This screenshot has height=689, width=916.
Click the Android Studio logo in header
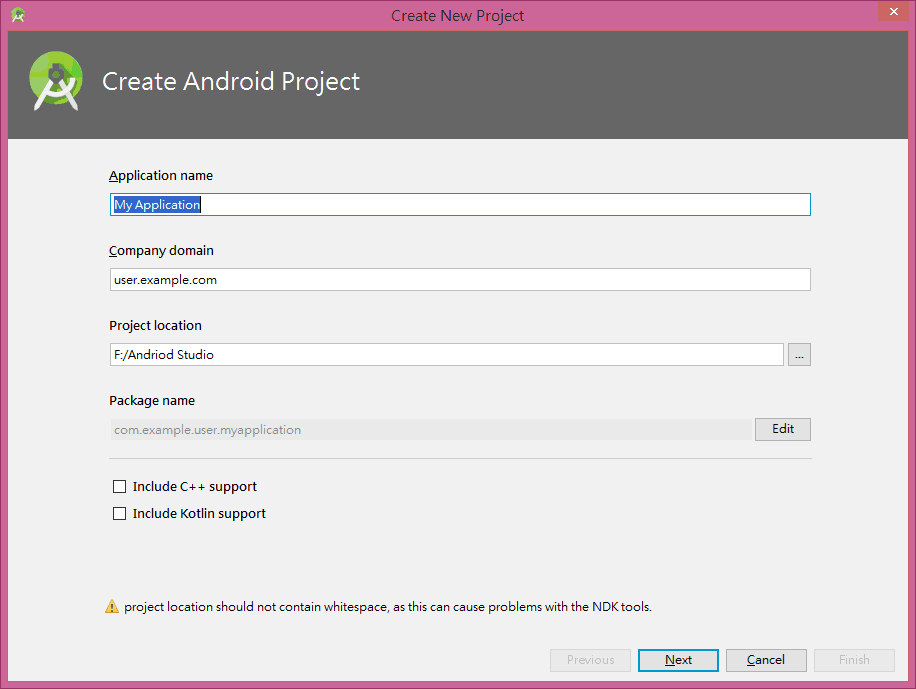click(x=56, y=81)
